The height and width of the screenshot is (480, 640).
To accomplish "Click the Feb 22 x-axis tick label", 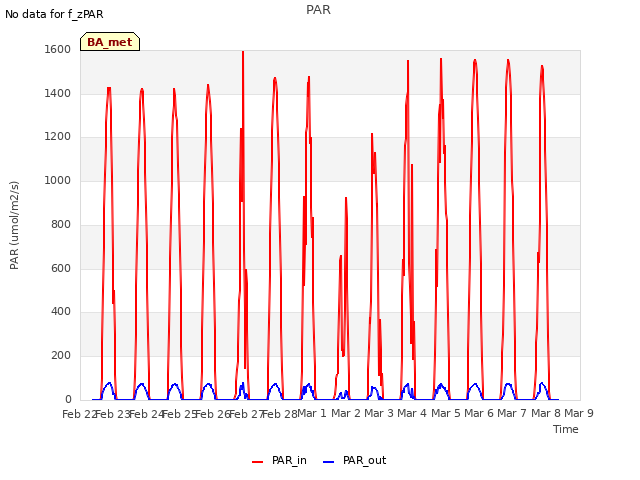I will [x=79, y=414].
